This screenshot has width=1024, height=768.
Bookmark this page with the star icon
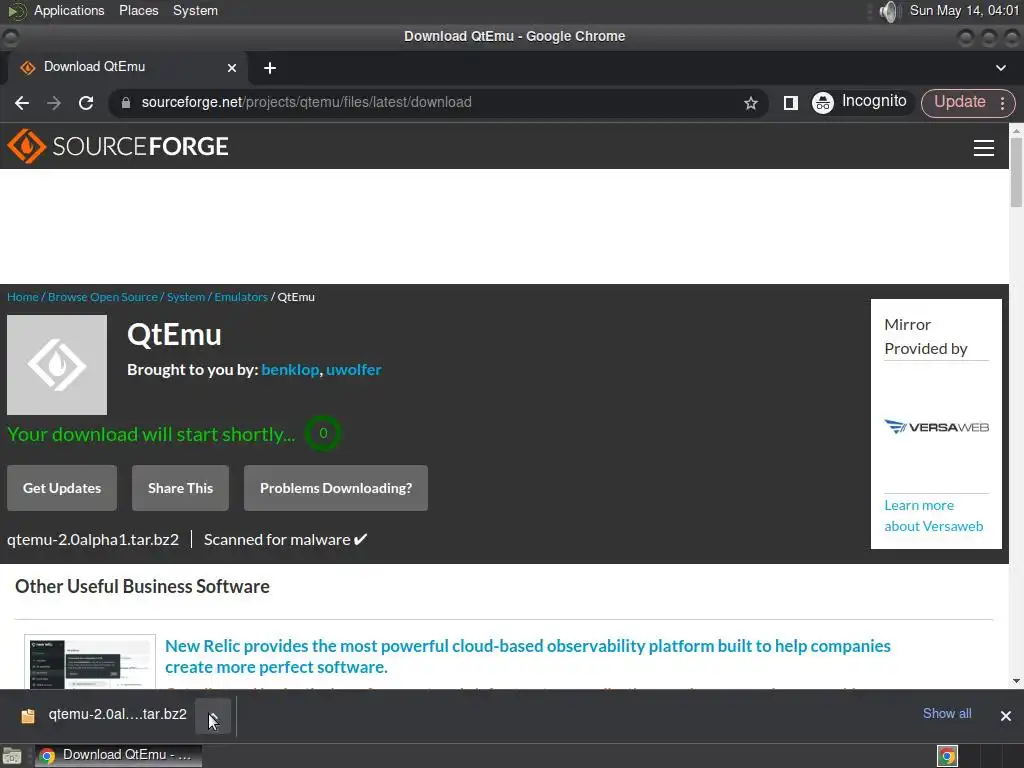[751, 103]
